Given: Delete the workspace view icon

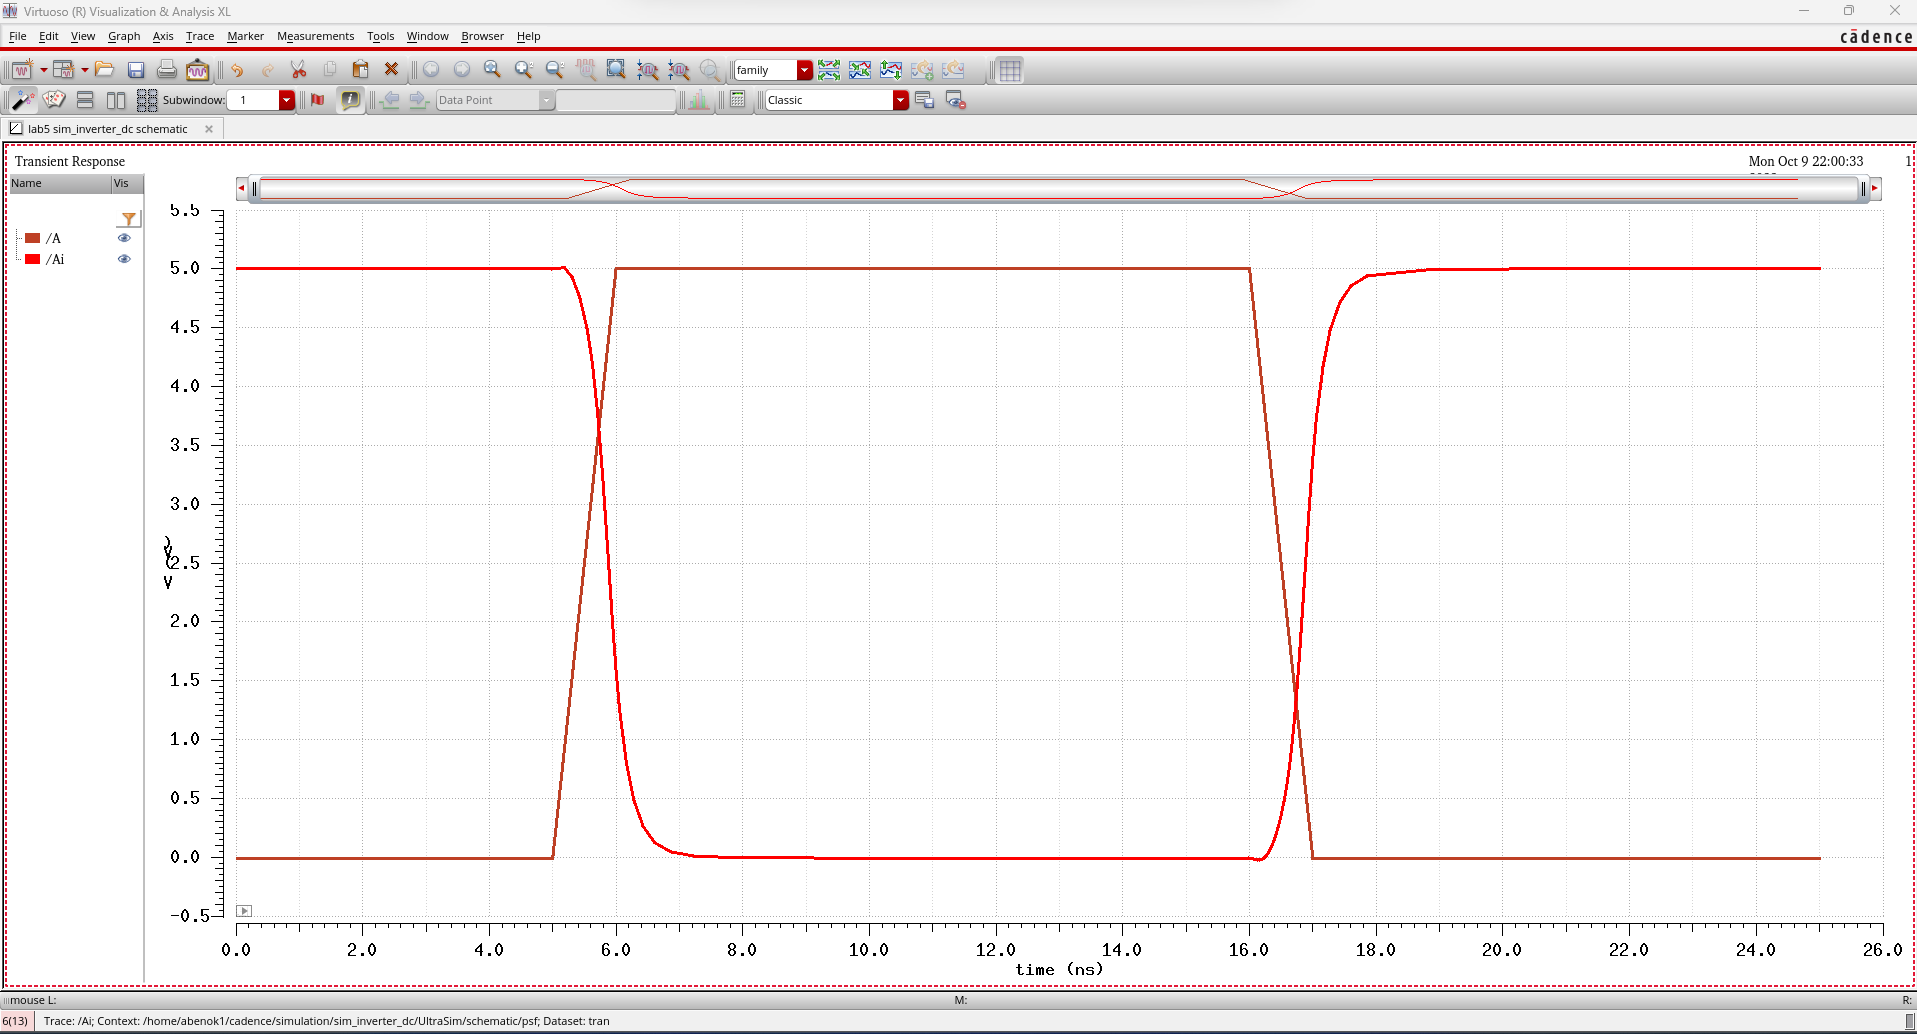Looking at the screenshot, I should click(955, 100).
